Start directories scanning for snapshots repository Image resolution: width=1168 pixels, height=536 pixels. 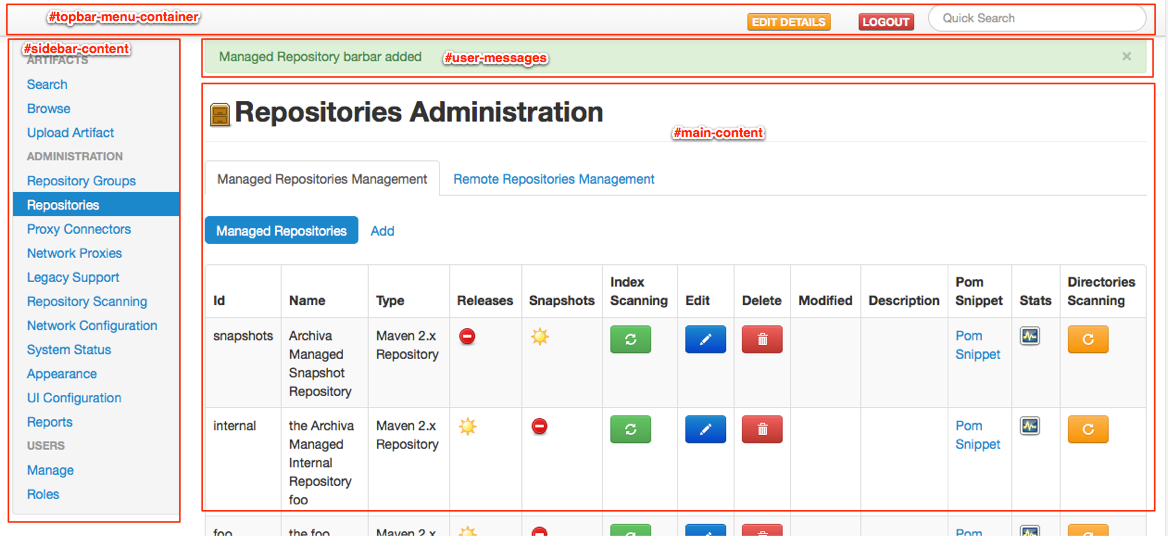click(x=1087, y=339)
